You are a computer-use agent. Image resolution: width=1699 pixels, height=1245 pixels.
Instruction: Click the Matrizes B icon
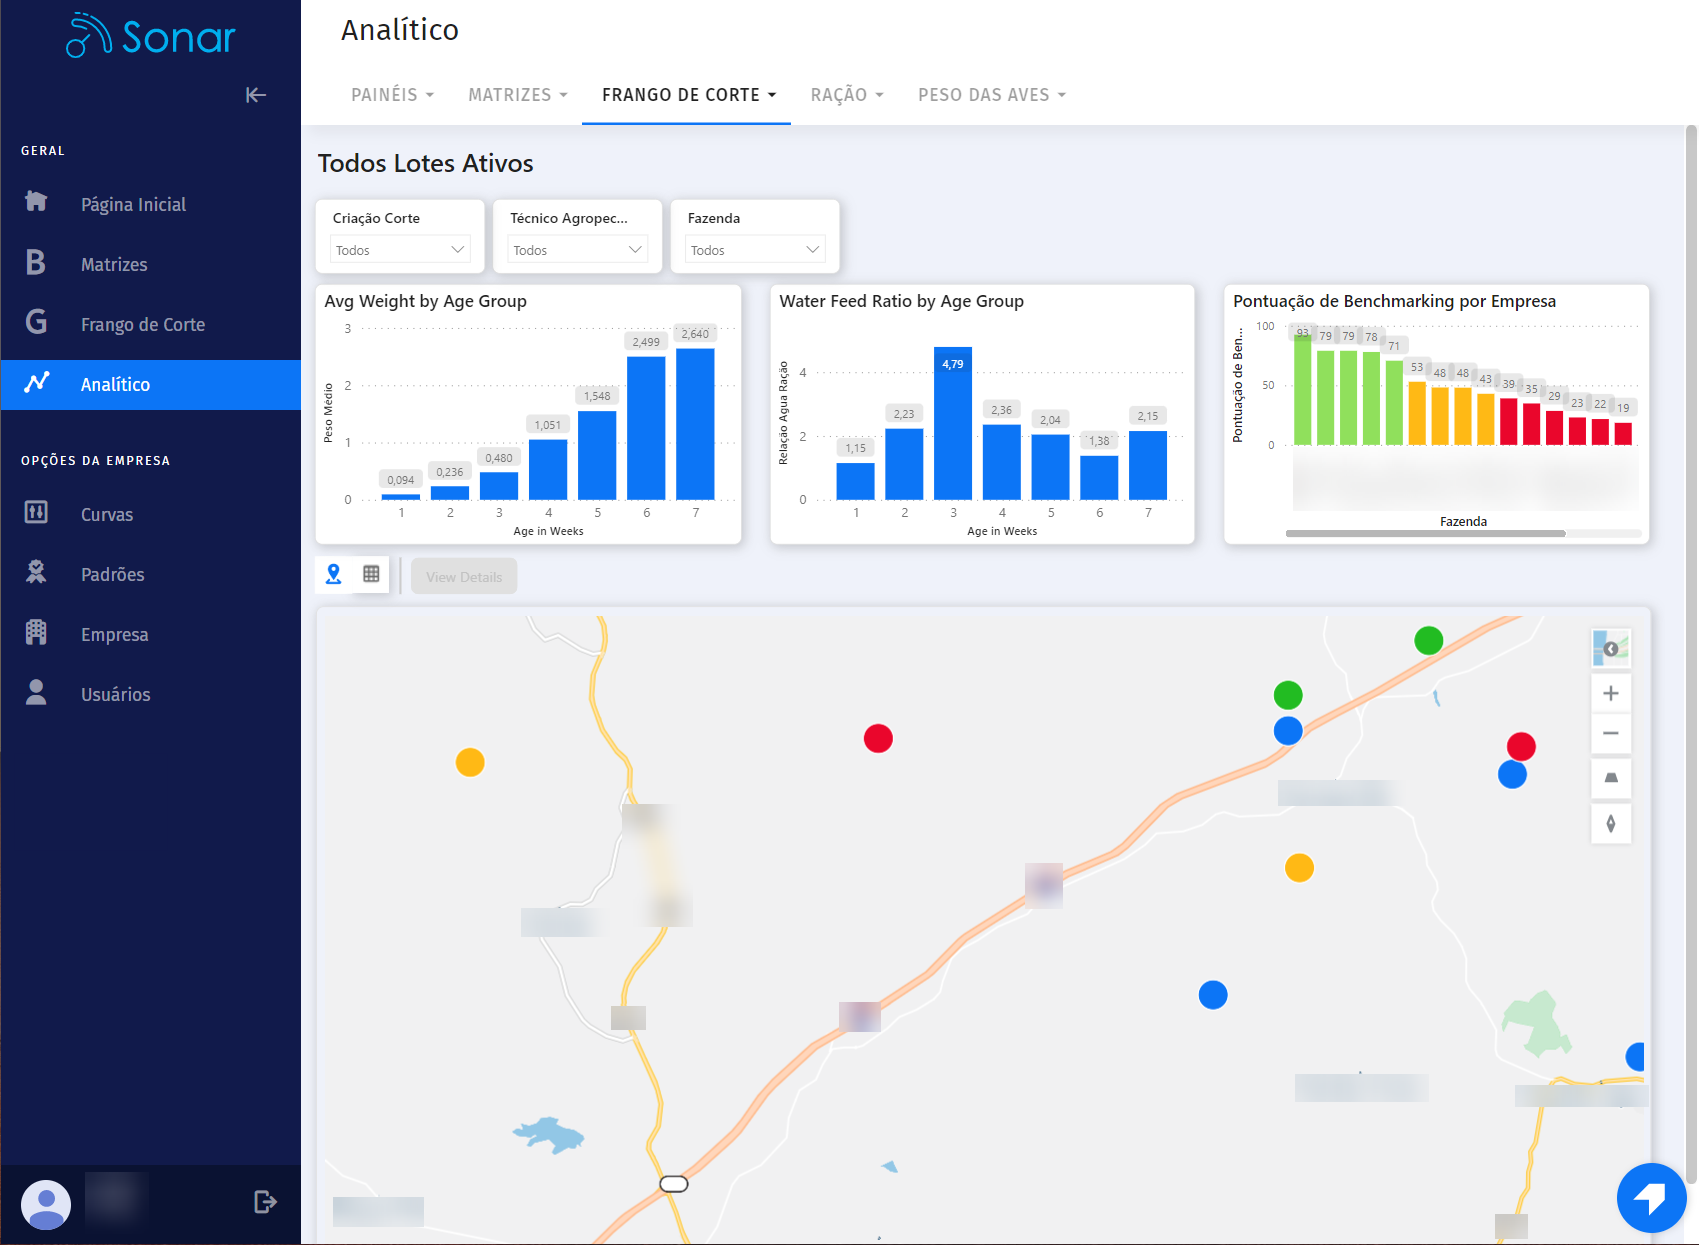click(36, 262)
